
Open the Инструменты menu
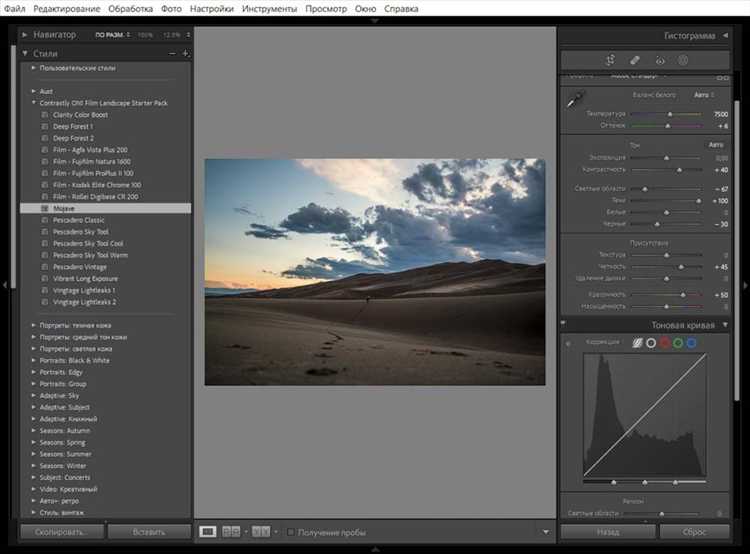(x=269, y=9)
